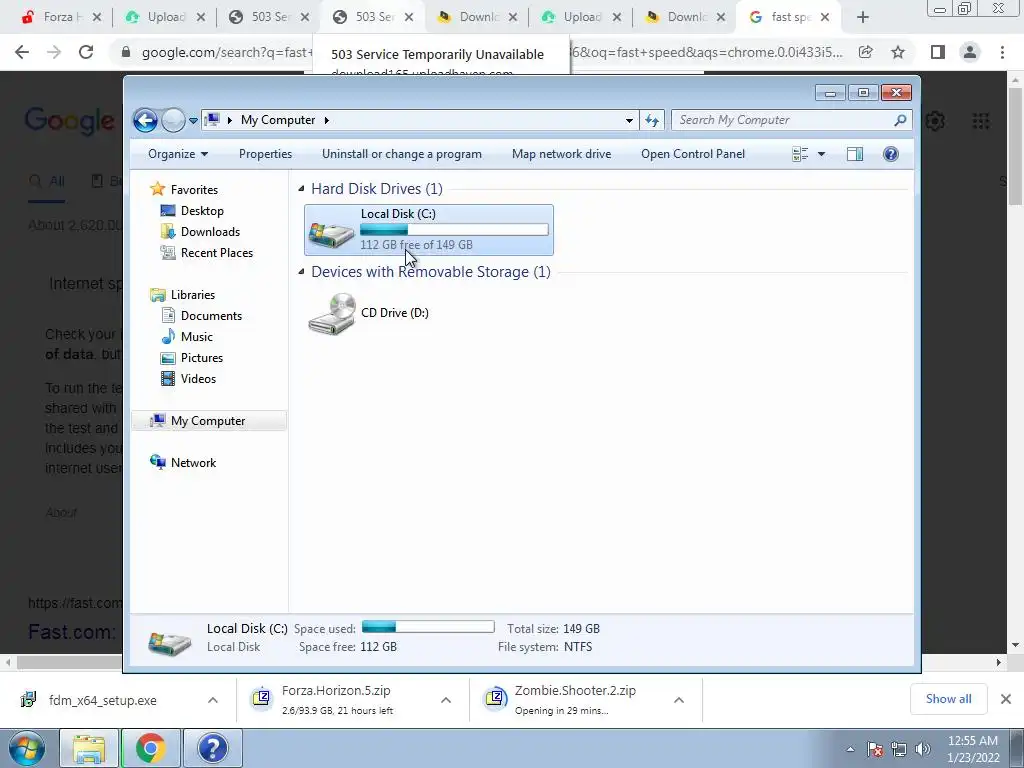Select the CD Drive (D:) icon
1024x768 pixels.
pos(331,314)
